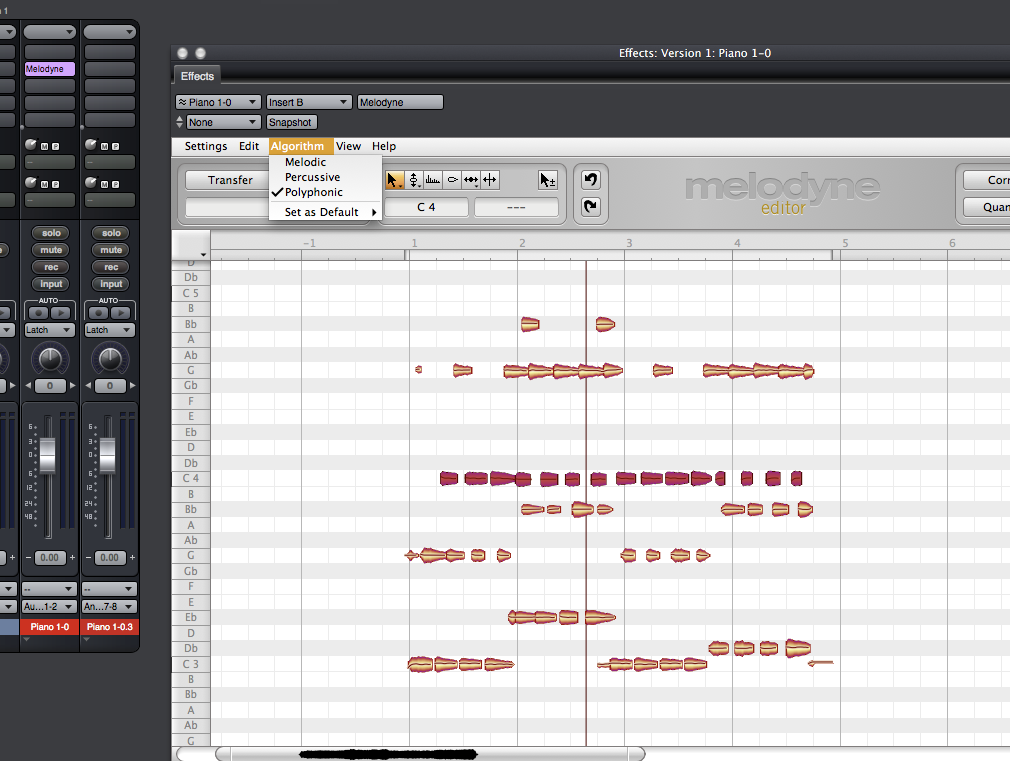The width and height of the screenshot is (1010, 761).
Task: Expand the Set as Default submenu
Action: point(324,212)
